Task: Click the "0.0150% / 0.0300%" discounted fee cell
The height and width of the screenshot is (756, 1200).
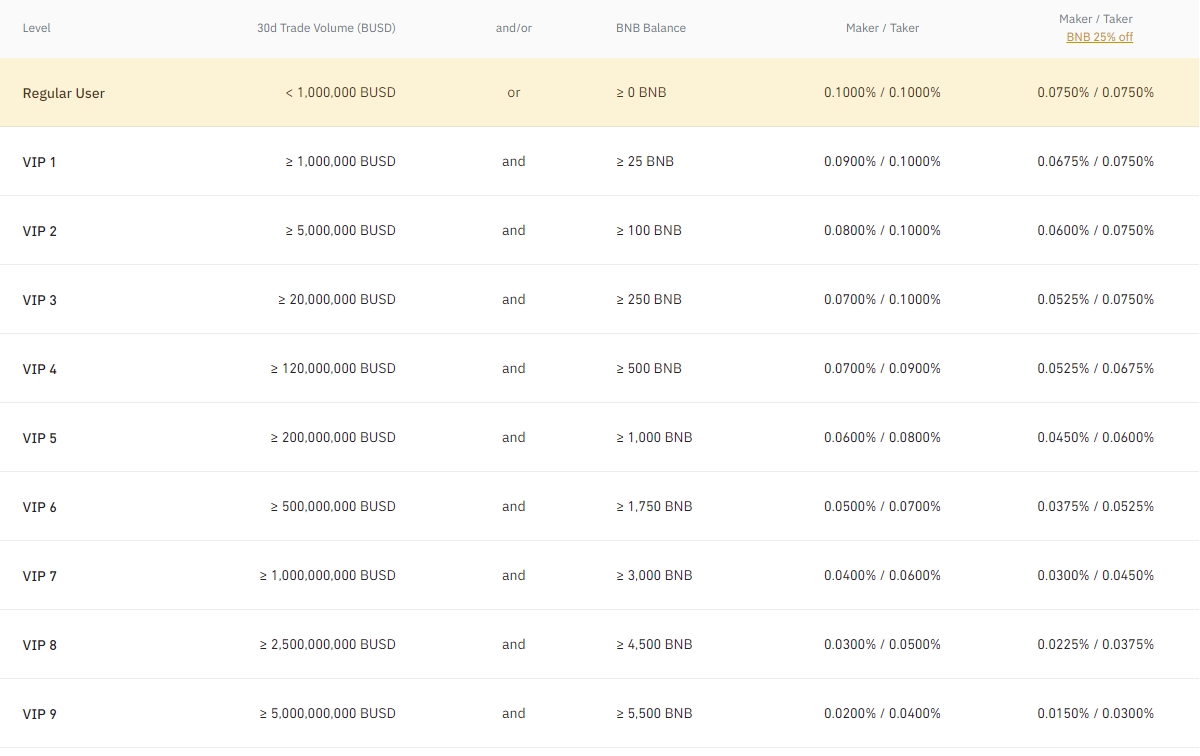Action: [x=1095, y=713]
